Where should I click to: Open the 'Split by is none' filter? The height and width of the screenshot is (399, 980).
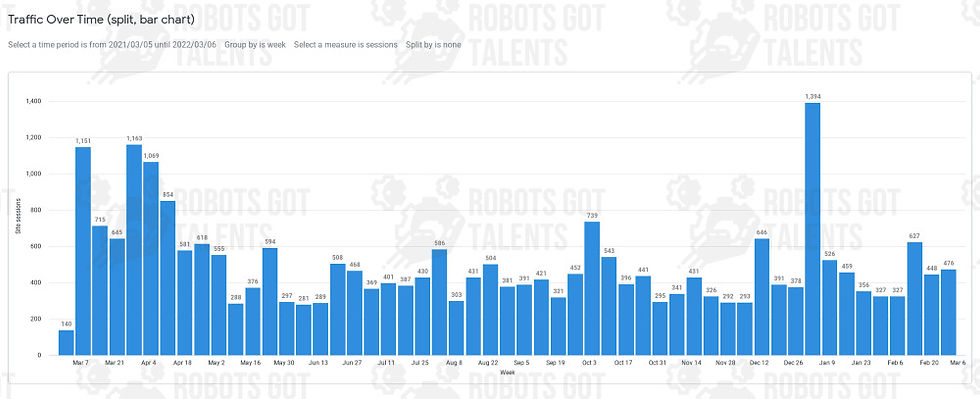coord(433,45)
